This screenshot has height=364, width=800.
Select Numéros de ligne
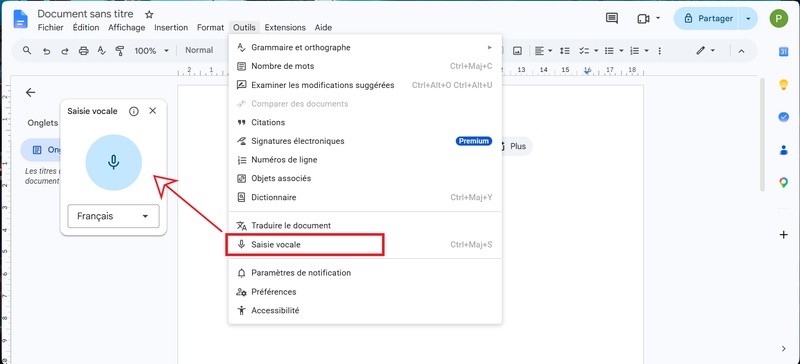point(365,160)
